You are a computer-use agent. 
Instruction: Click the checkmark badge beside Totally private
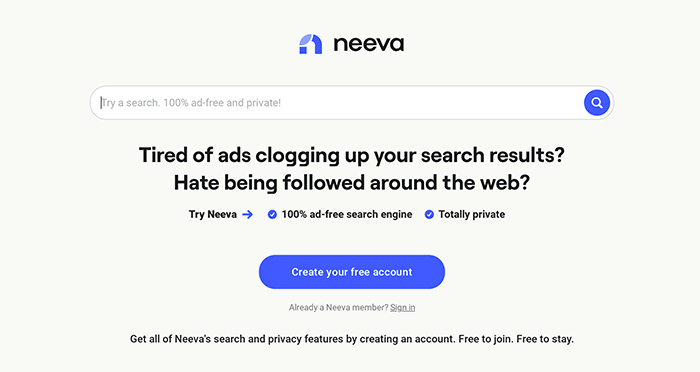click(429, 215)
